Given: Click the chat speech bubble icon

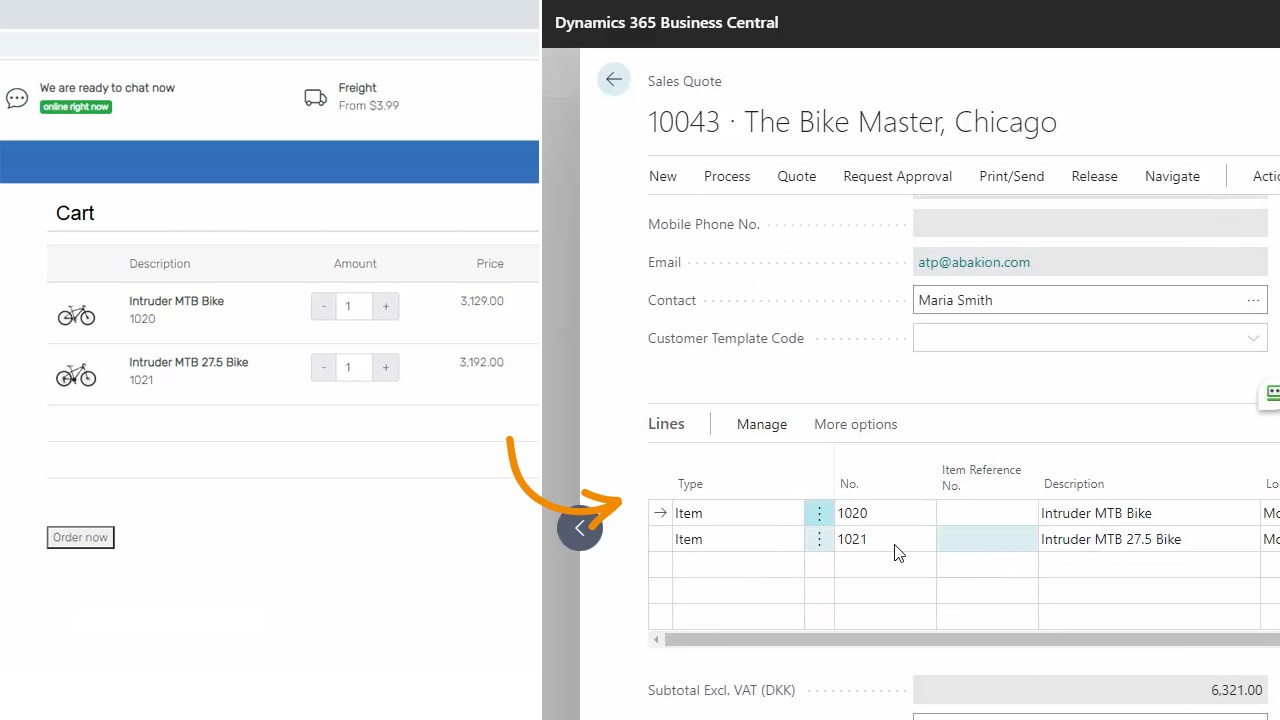Looking at the screenshot, I should (17, 98).
